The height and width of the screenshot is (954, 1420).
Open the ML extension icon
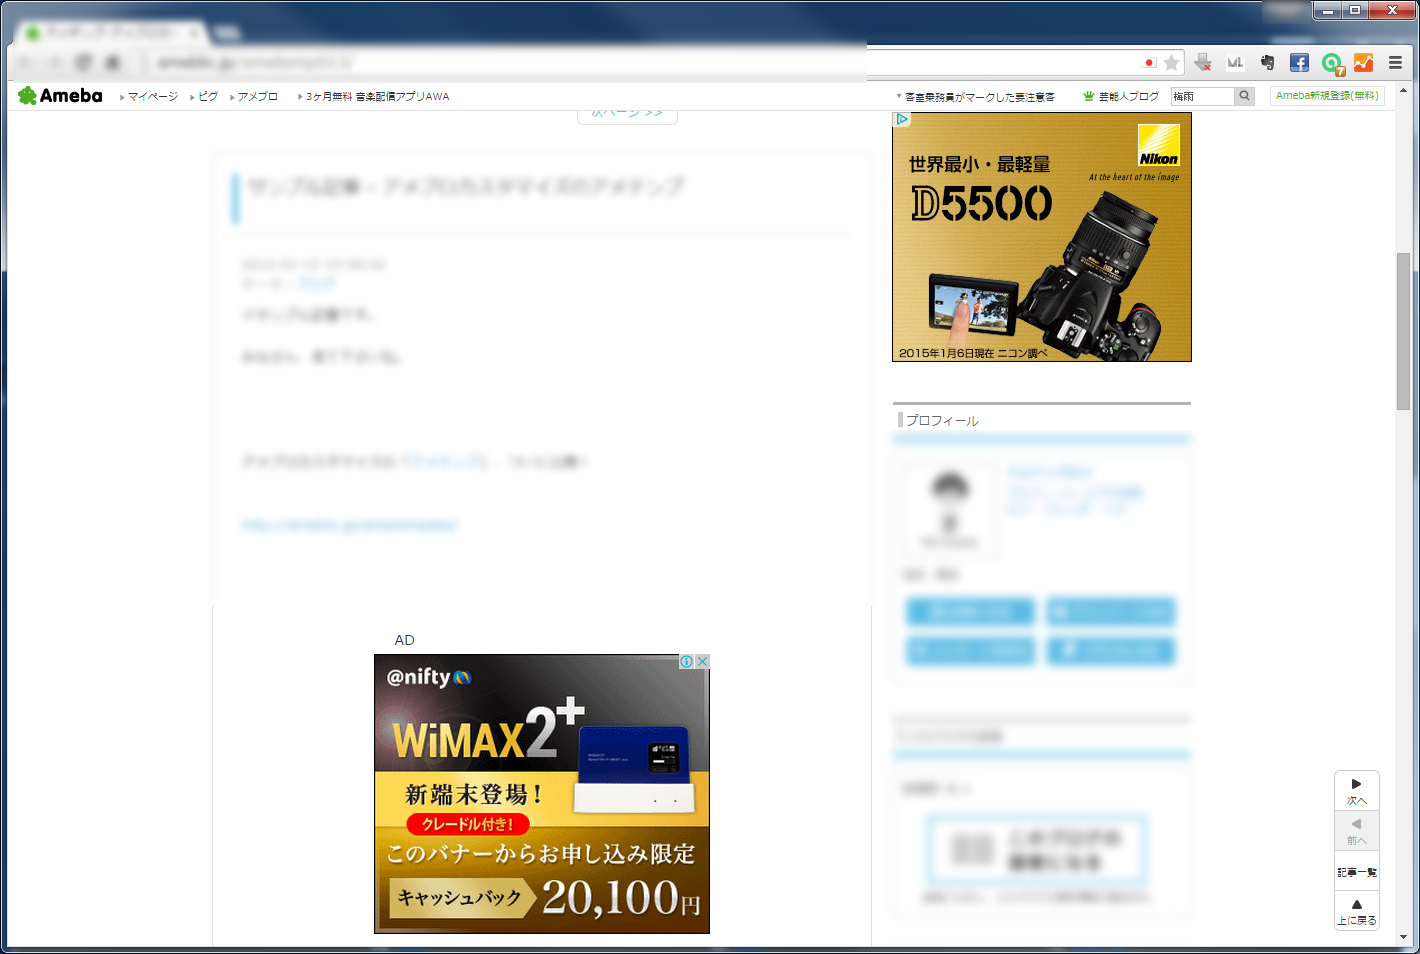1235,63
